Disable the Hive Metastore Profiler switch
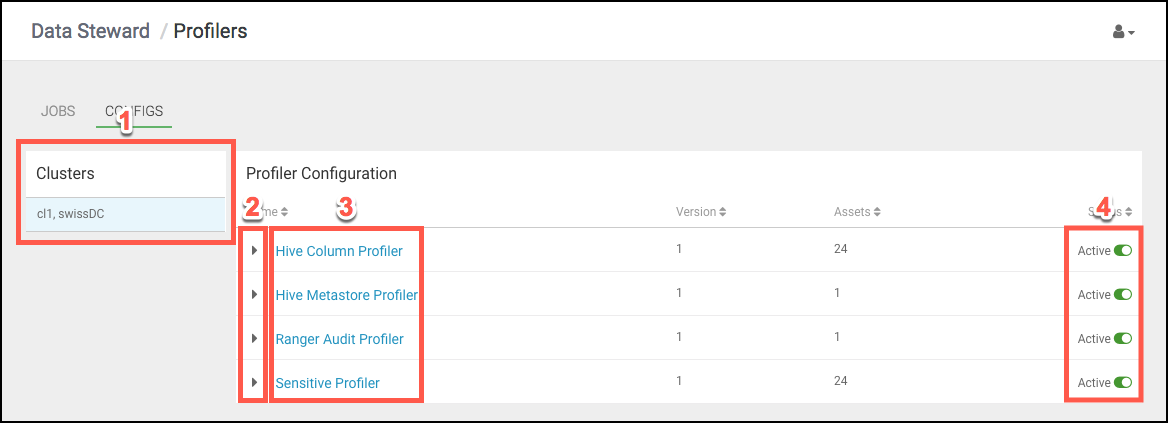Screen dimensions: 1168x423 [x=1123, y=295]
